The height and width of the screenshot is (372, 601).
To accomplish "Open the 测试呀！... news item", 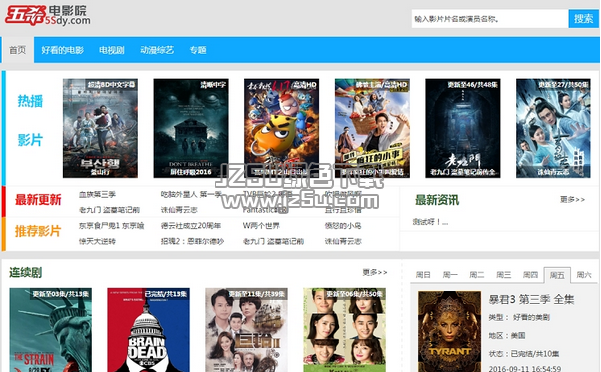I will 430,222.
